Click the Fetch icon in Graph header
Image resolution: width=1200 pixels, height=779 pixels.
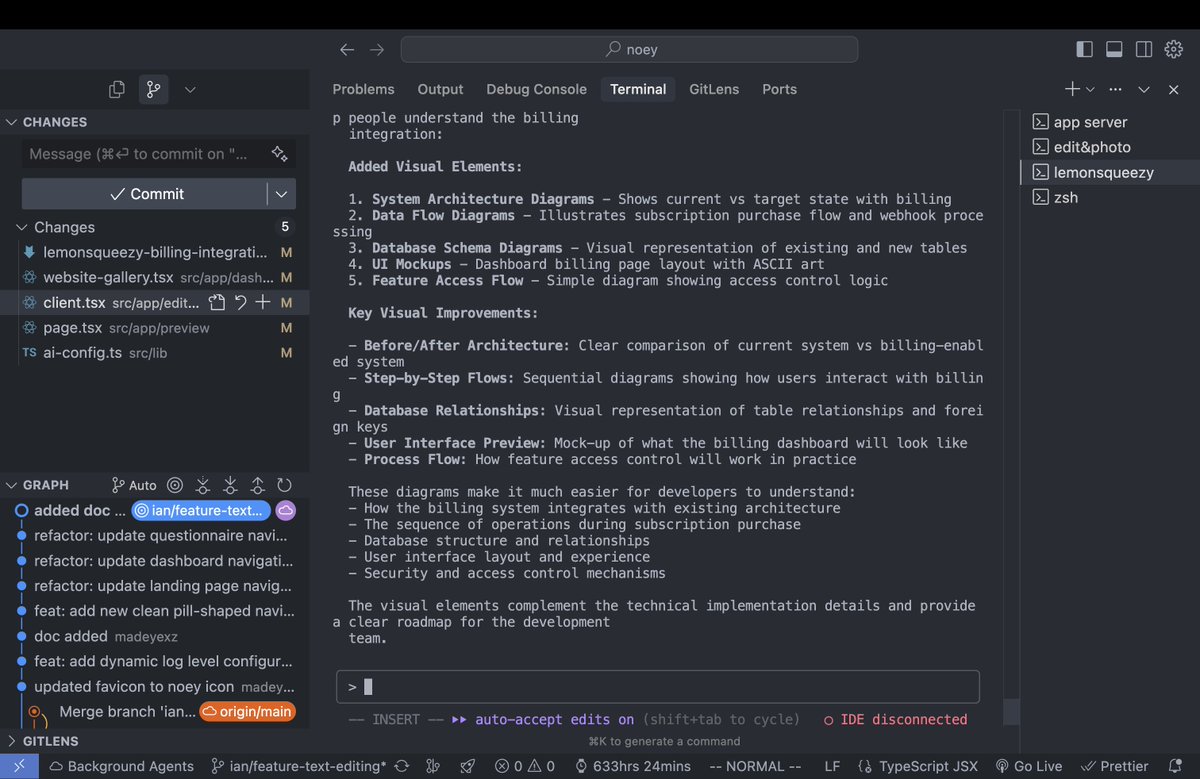click(x=203, y=485)
